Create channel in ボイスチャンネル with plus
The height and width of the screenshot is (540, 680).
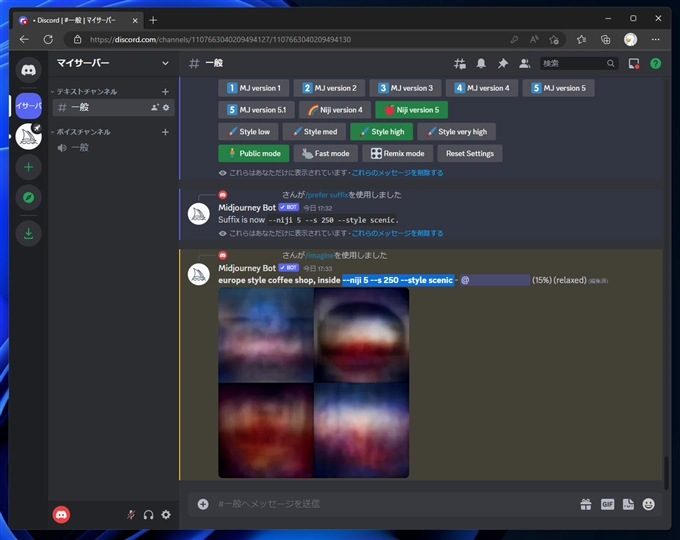click(165, 132)
